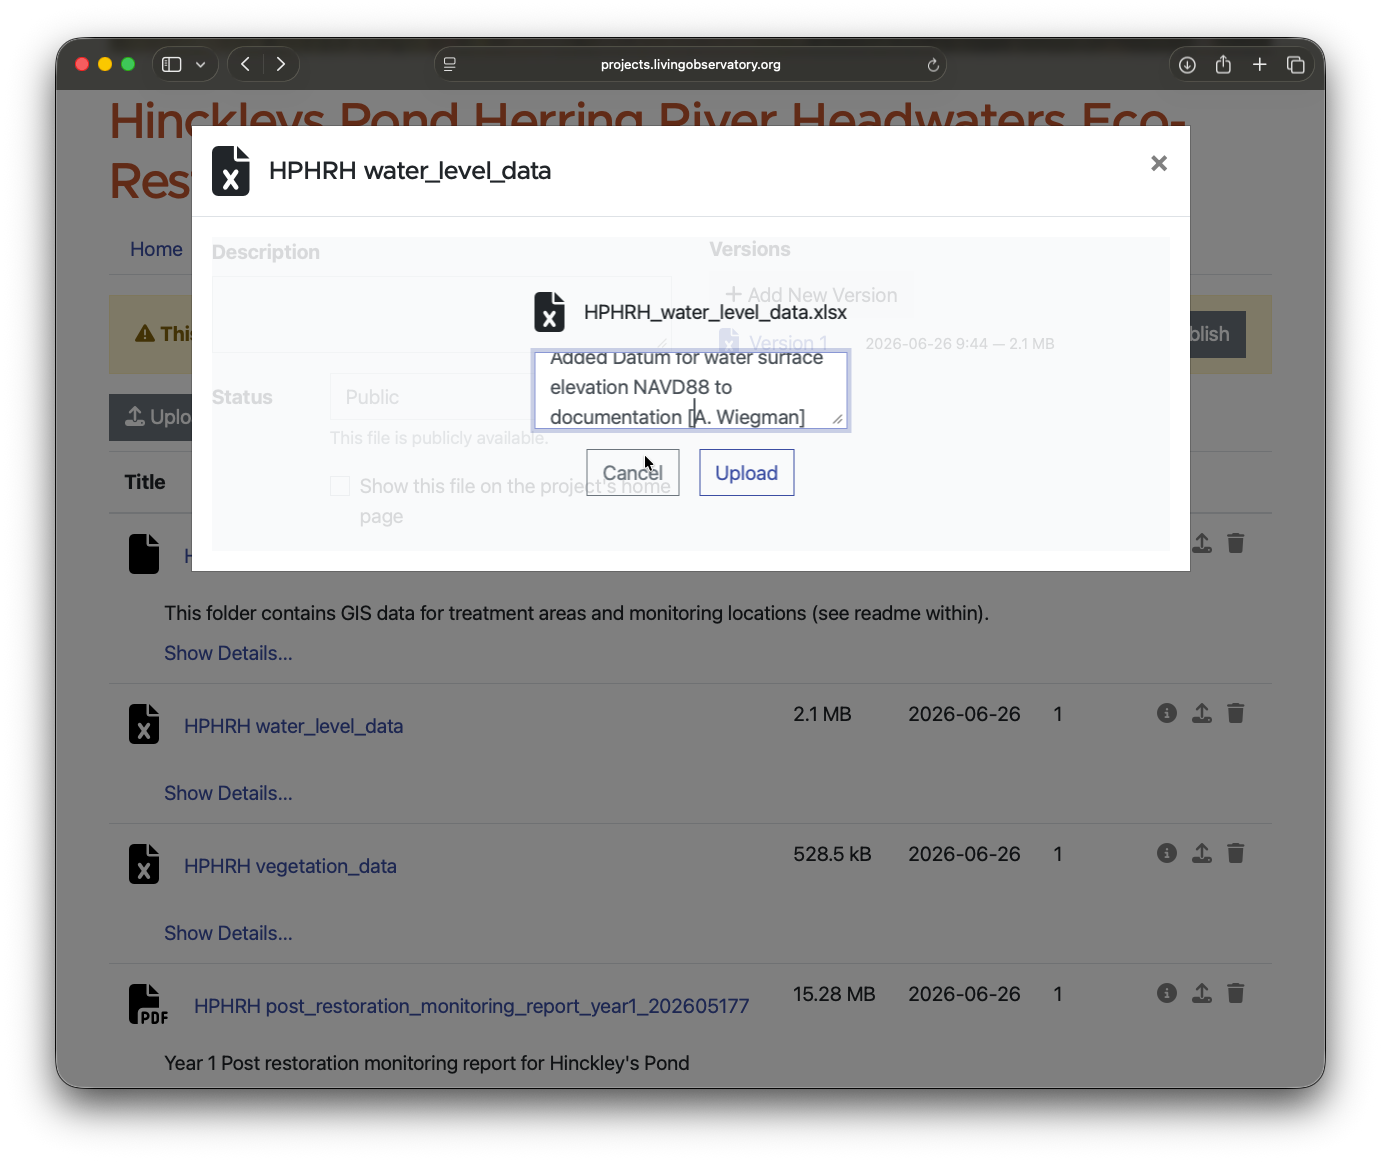This screenshot has width=1381, height=1162.
Task: Reload the page with the refresh icon
Action: [932, 65]
